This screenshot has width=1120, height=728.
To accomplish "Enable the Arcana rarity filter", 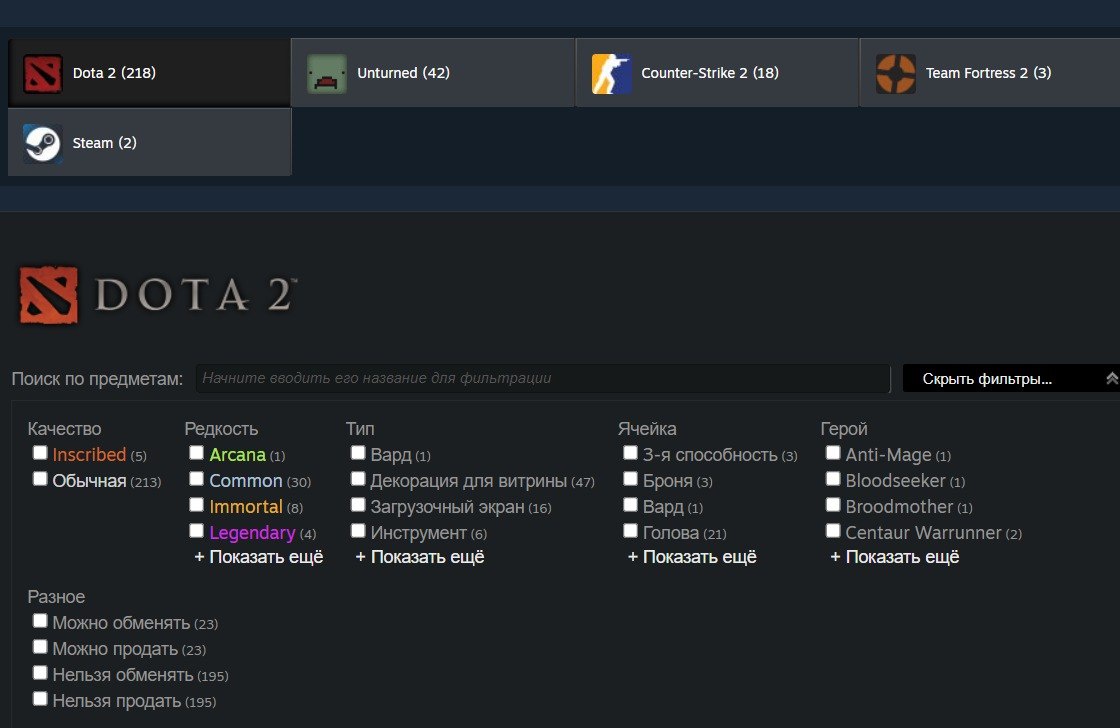I will click(196, 453).
